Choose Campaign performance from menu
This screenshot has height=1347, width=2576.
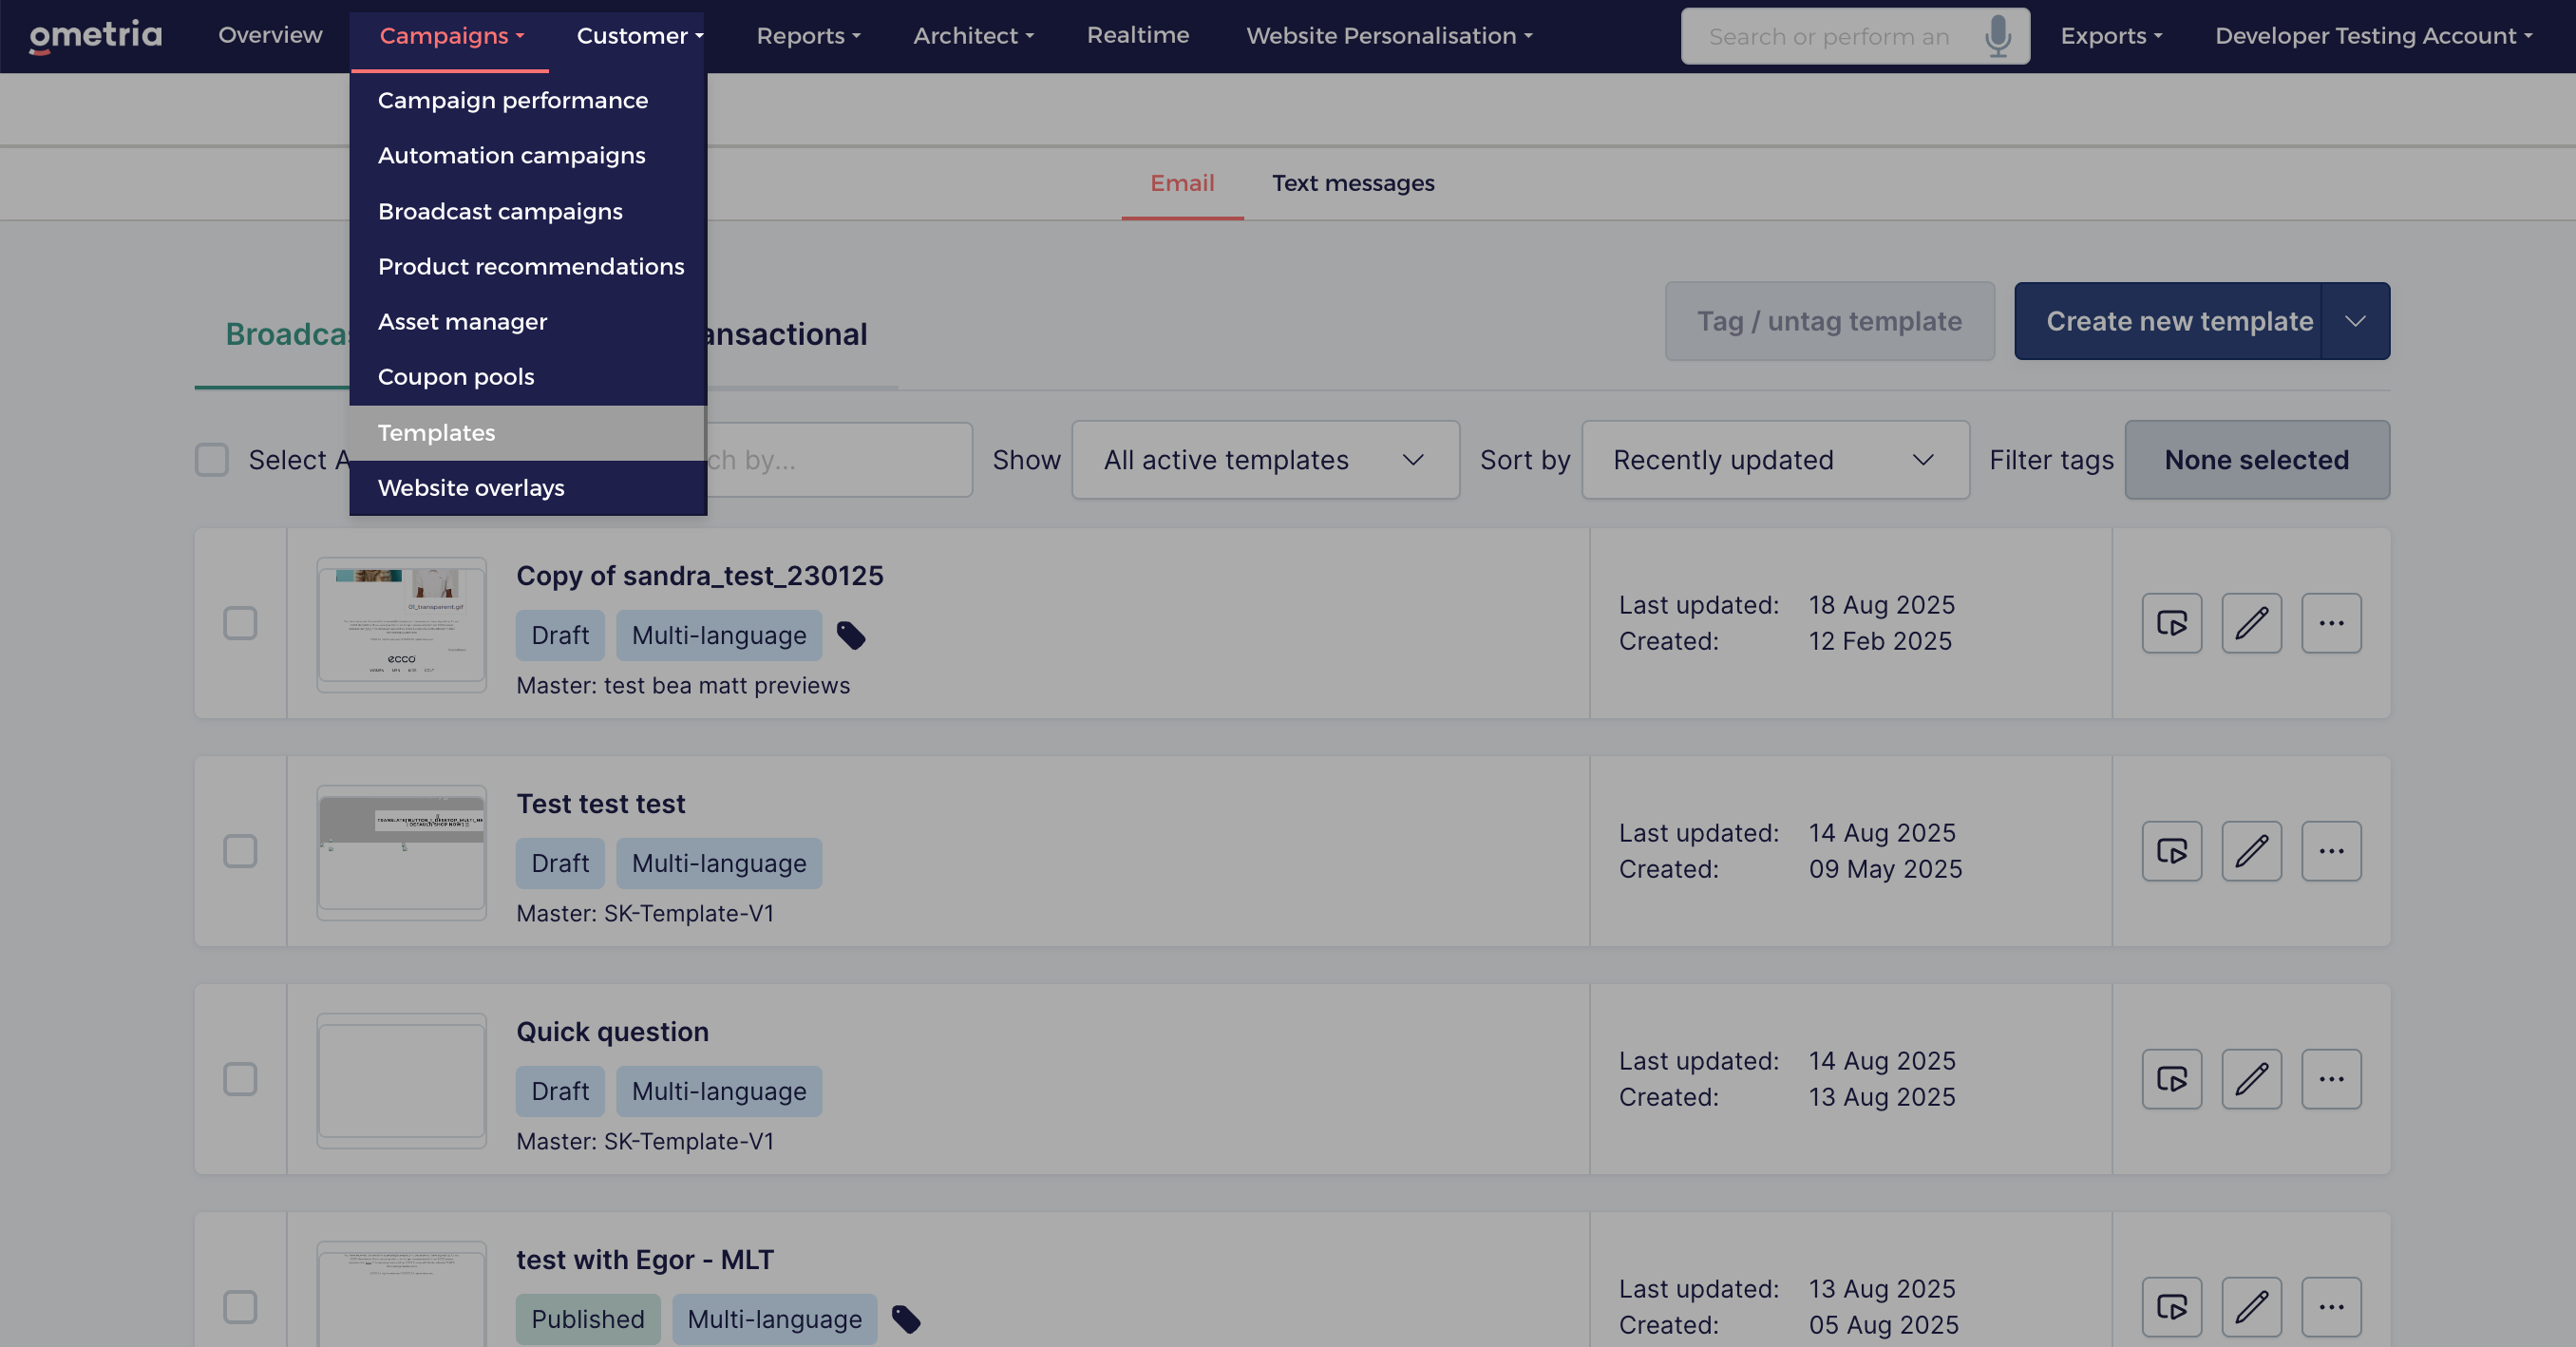(528, 100)
